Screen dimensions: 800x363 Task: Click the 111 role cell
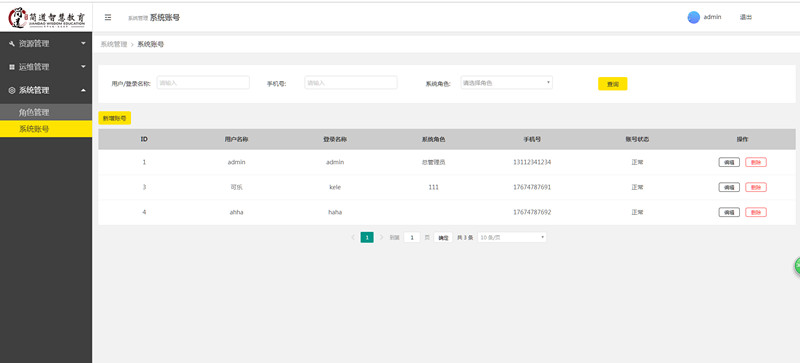(434, 187)
